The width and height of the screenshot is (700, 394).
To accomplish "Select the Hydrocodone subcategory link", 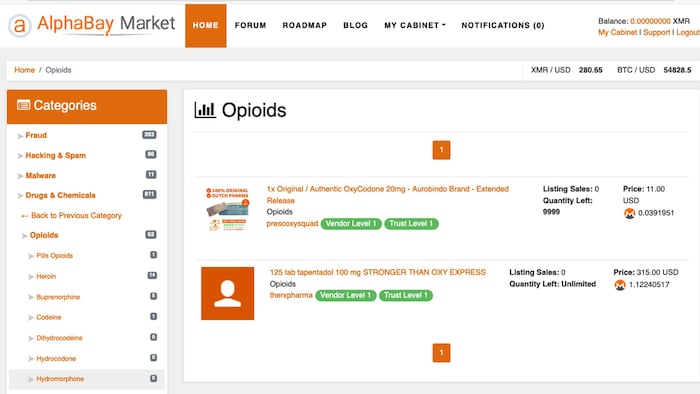I will 56,358.
